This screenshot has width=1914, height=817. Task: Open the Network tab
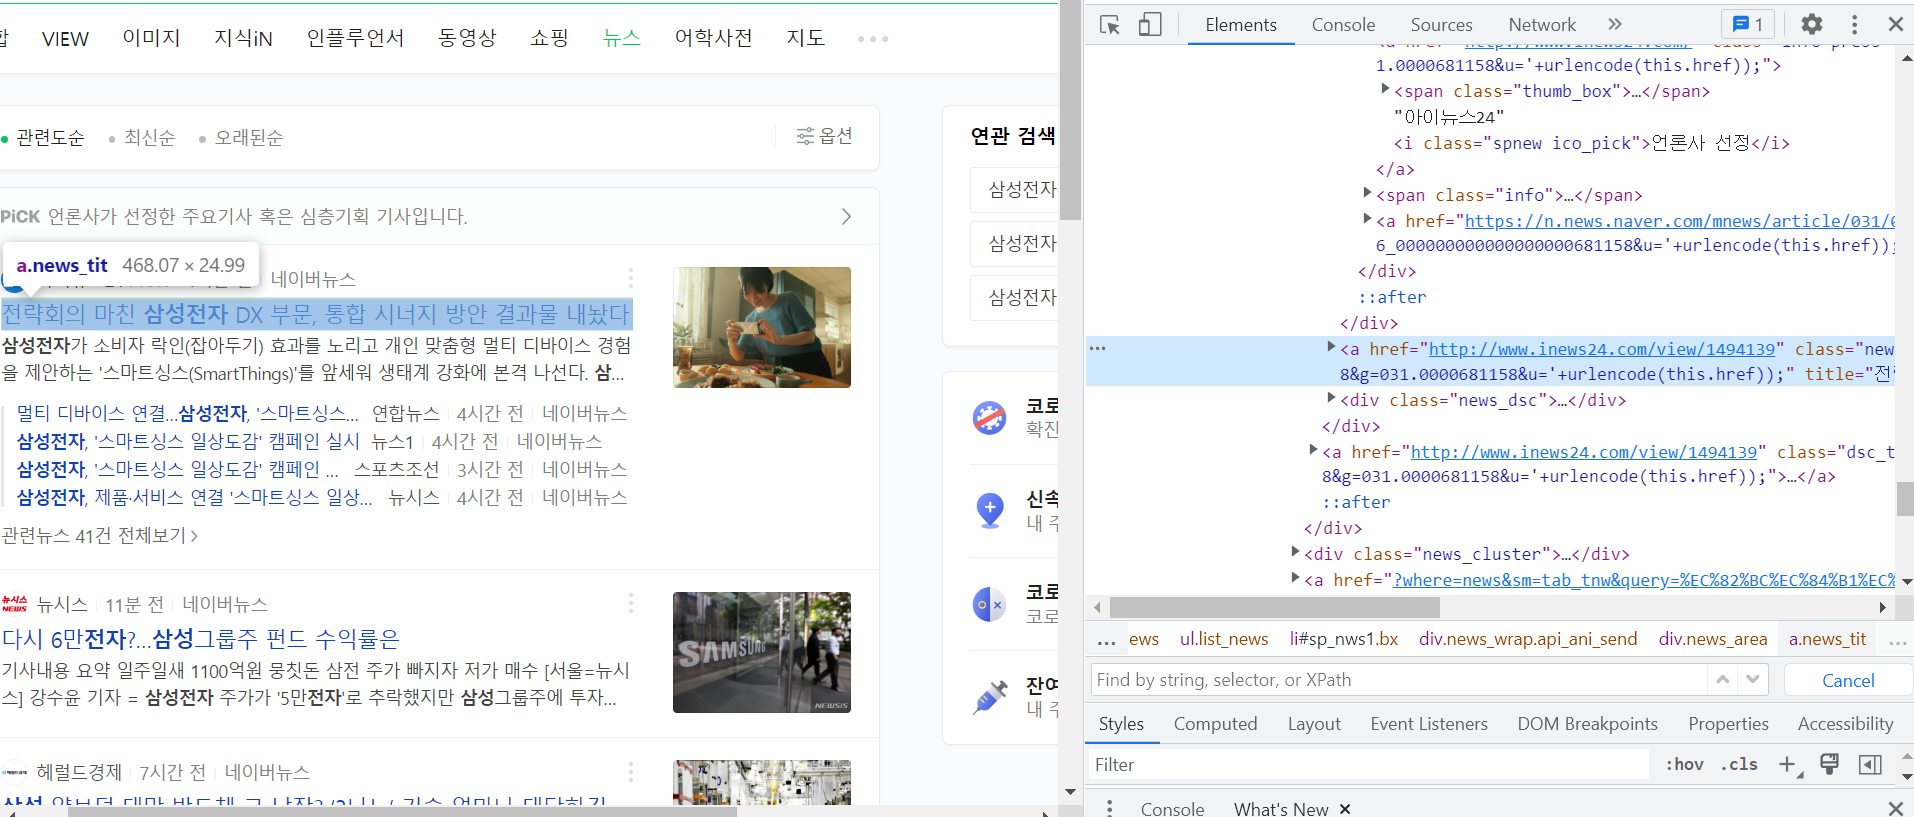tap(1542, 25)
